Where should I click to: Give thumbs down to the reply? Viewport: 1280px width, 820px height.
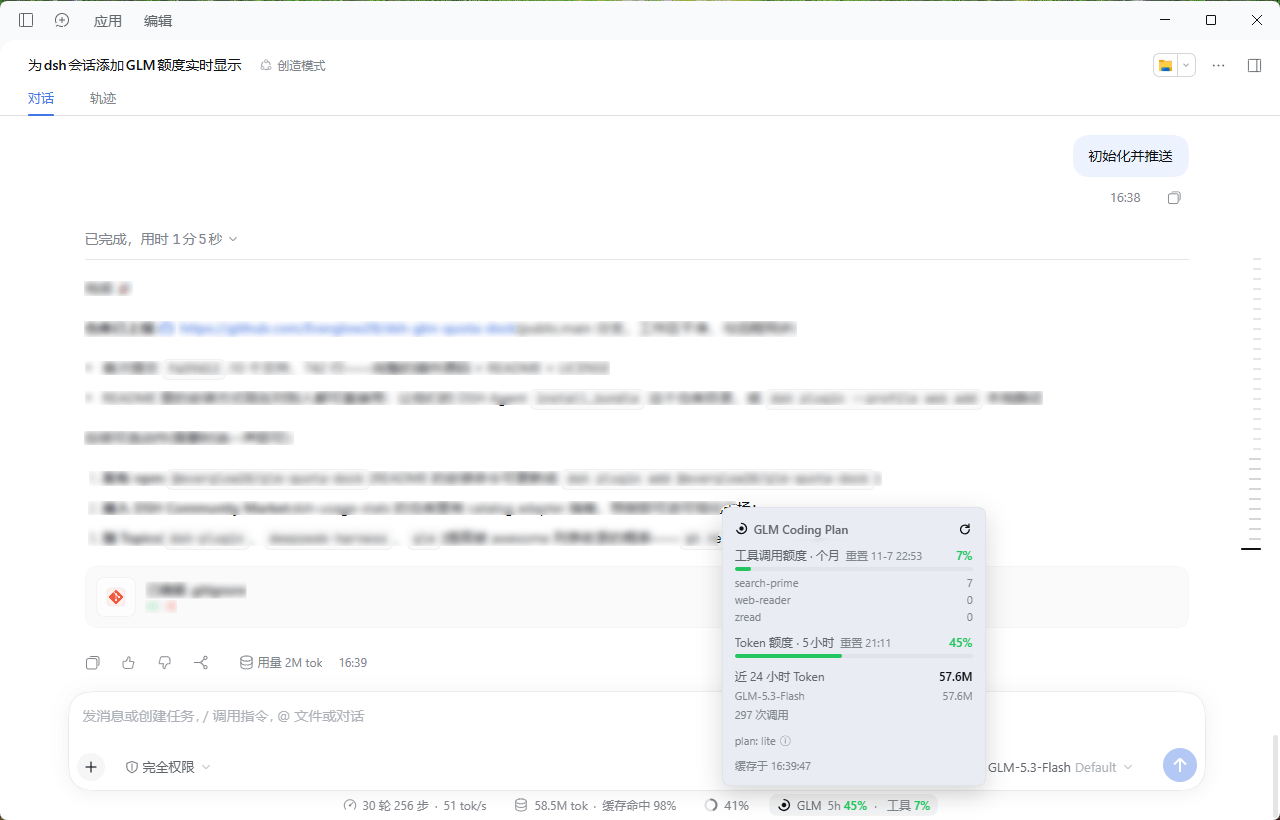pyautogui.click(x=165, y=662)
